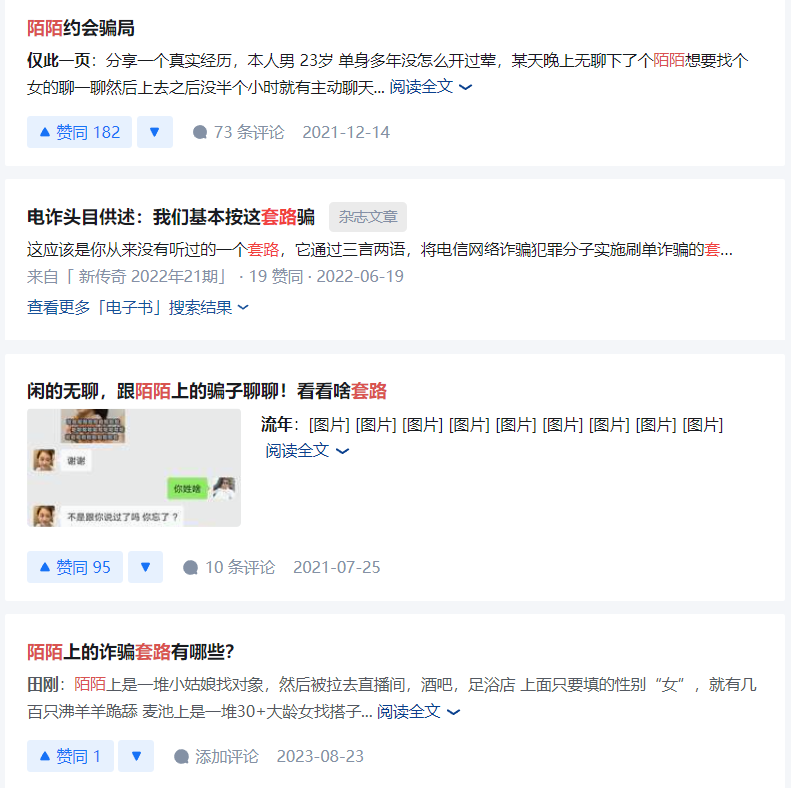This screenshot has width=791, height=788.
Task: Open 闲的无聊，跟陌陌上的骗子聊聊 post title
Action: (207, 391)
